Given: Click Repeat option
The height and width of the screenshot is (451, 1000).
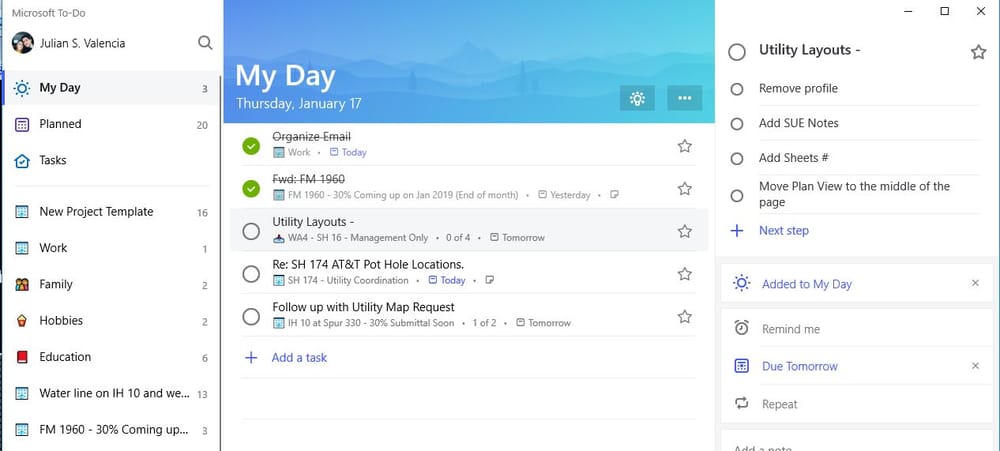Looking at the screenshot, I should [858, 404].
